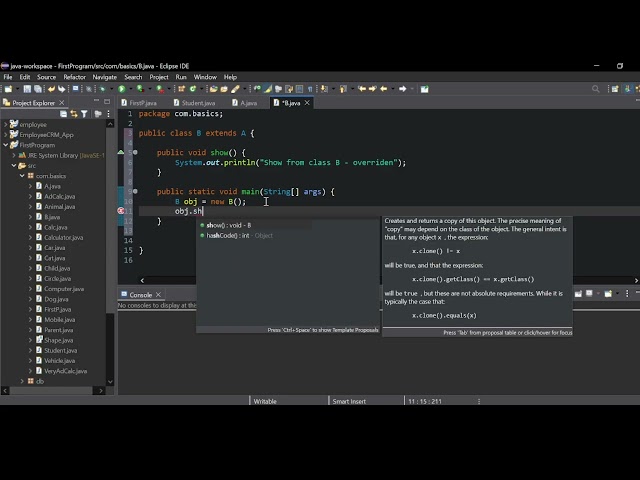This screenshot has width=640, height=480.
Task: Expand the EmployeeCRM_App project
Action: point(5,135)
